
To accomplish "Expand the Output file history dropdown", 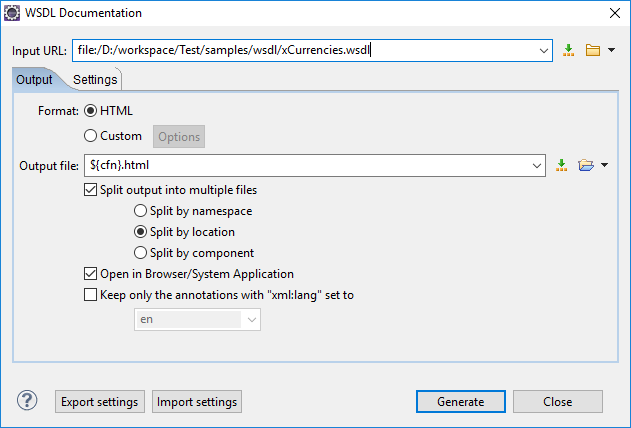I will pos(537,165).
